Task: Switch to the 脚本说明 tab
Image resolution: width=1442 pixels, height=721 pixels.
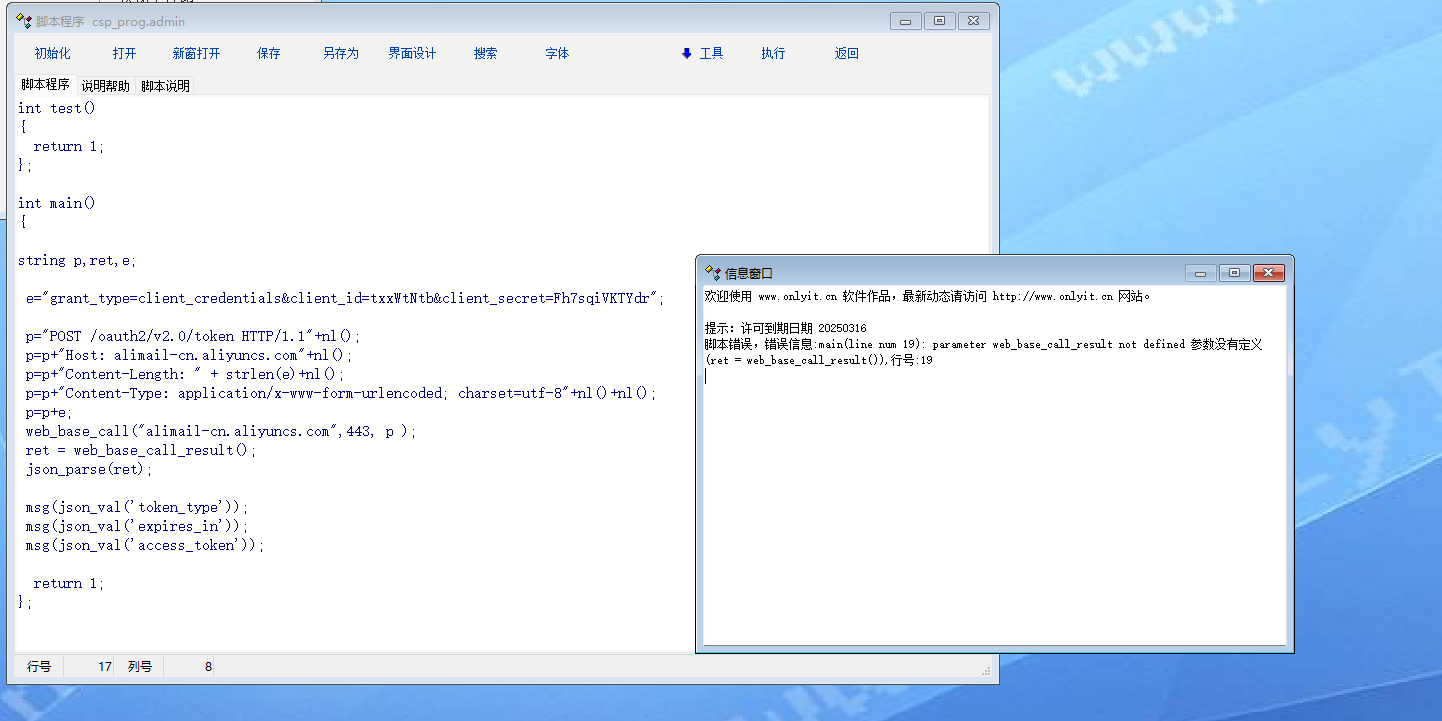Action: coord(165,86)
